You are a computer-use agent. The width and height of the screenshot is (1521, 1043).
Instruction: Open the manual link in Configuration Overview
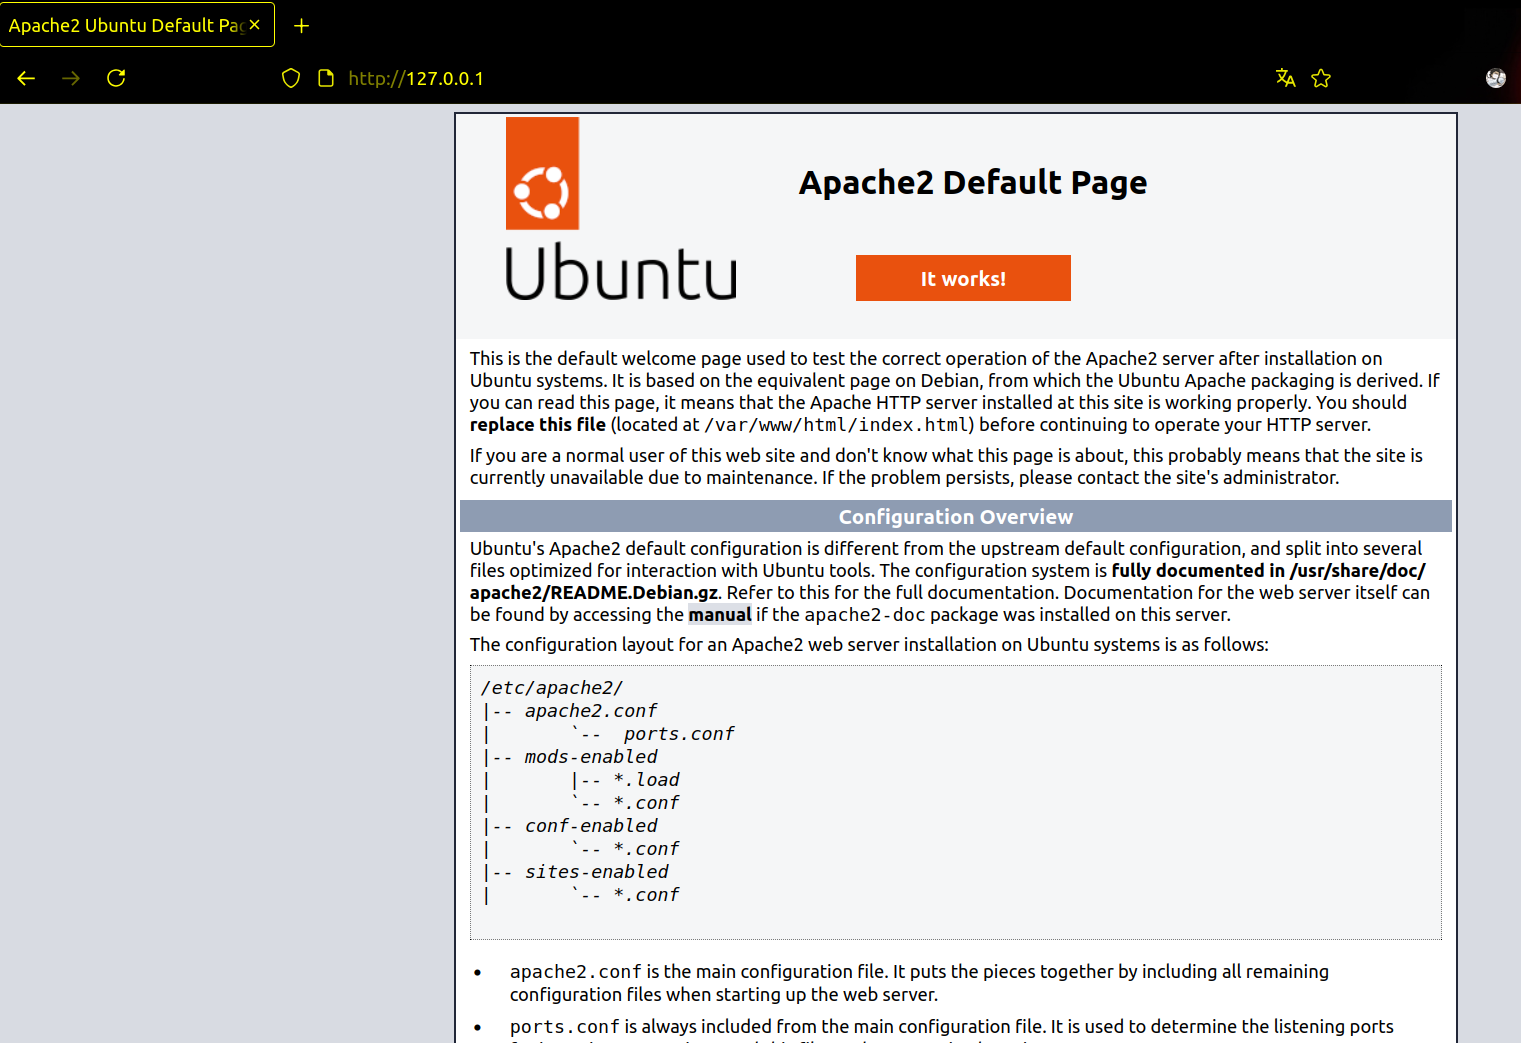(x=720, y=614)
